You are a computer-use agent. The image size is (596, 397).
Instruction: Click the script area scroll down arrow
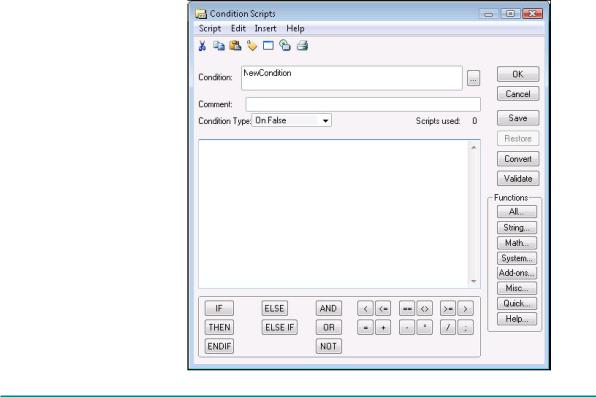point(474,281)
